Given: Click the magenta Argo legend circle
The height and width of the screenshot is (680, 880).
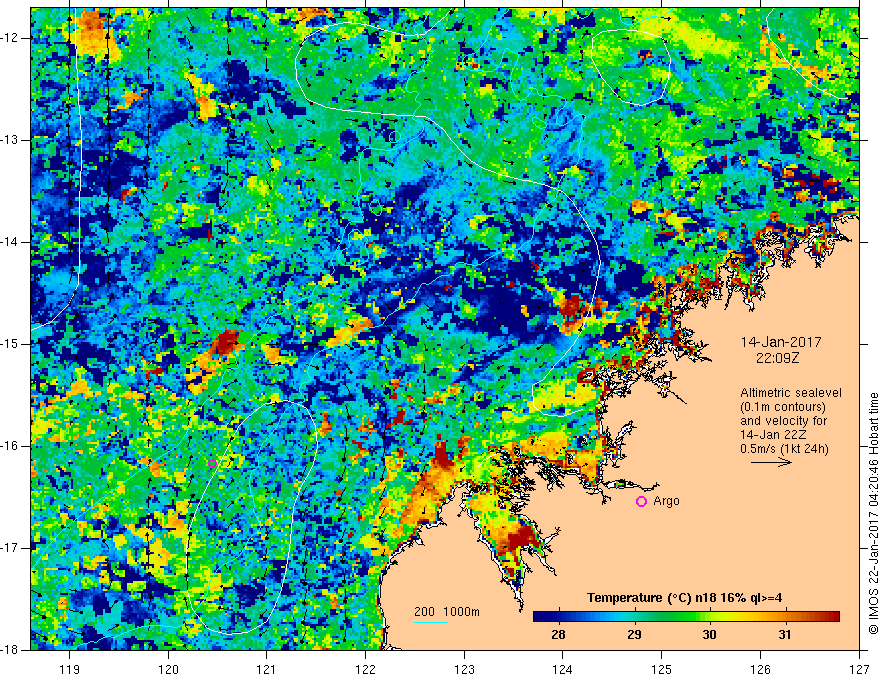Looking at the screenshot, I should pyautogui.click(x=641, y=502).
